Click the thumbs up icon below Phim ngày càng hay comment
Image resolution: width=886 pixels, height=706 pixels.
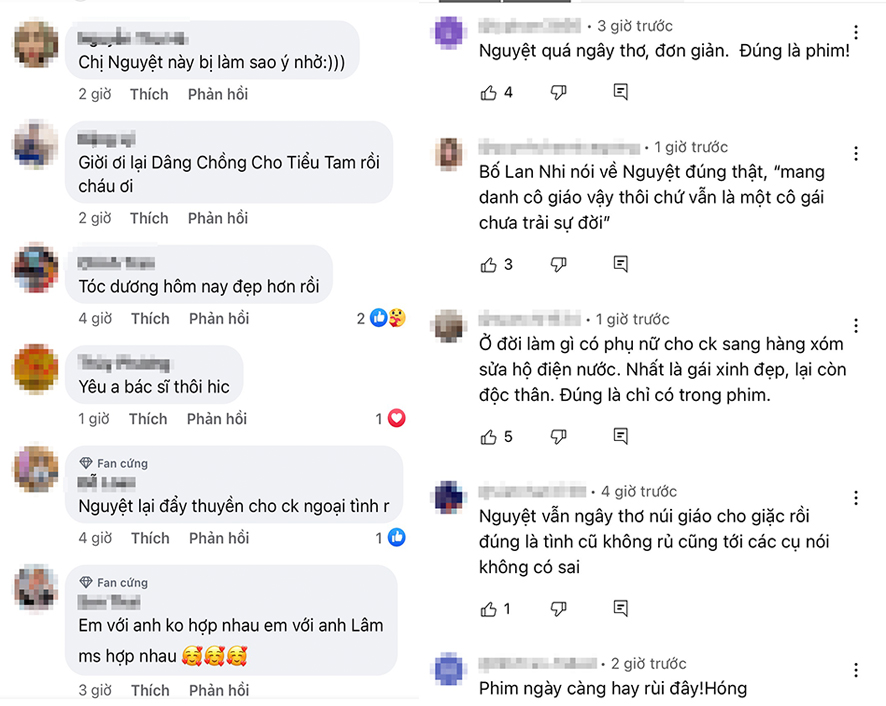coord(491,704)
